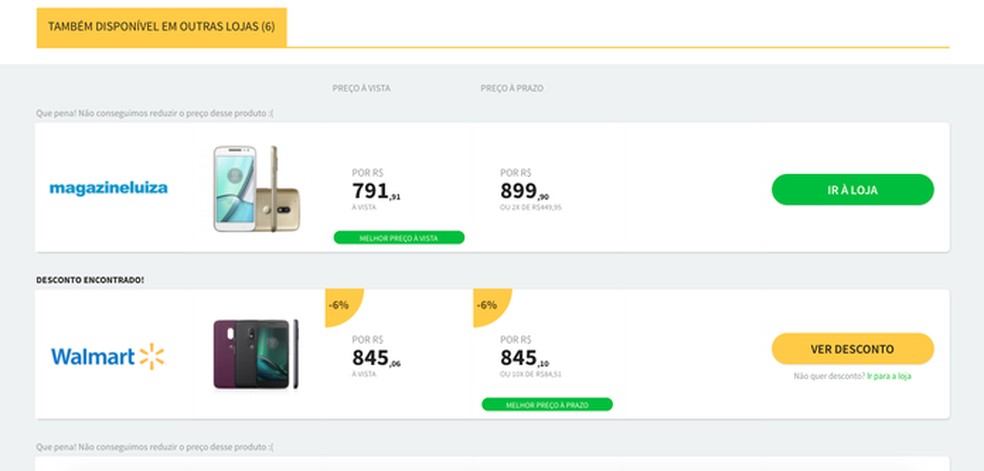Click the 'Melhor preço à vista' badge

point(398,238)
